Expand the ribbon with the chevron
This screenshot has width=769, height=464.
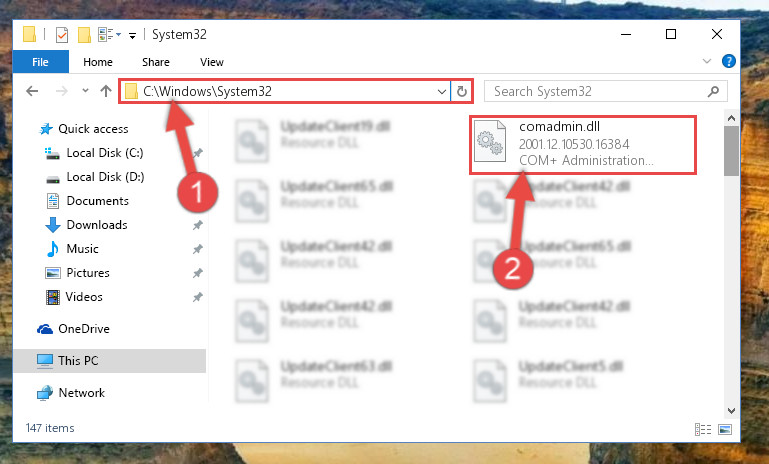point(707,61)
